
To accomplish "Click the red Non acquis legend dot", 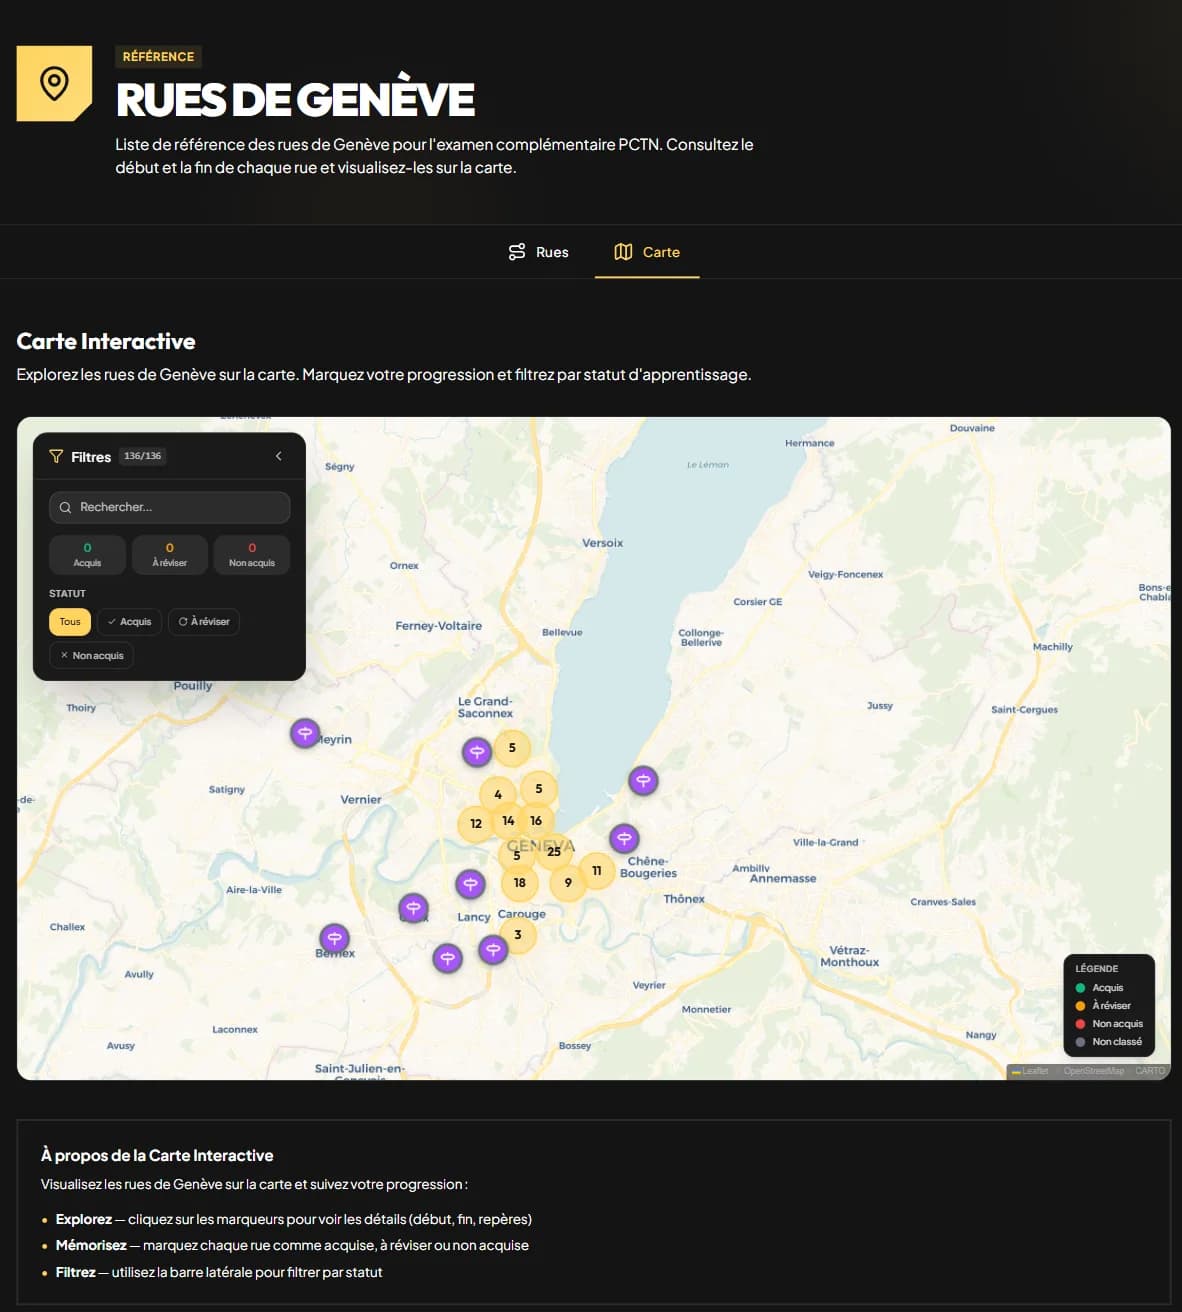I will coord(1080,1024).
